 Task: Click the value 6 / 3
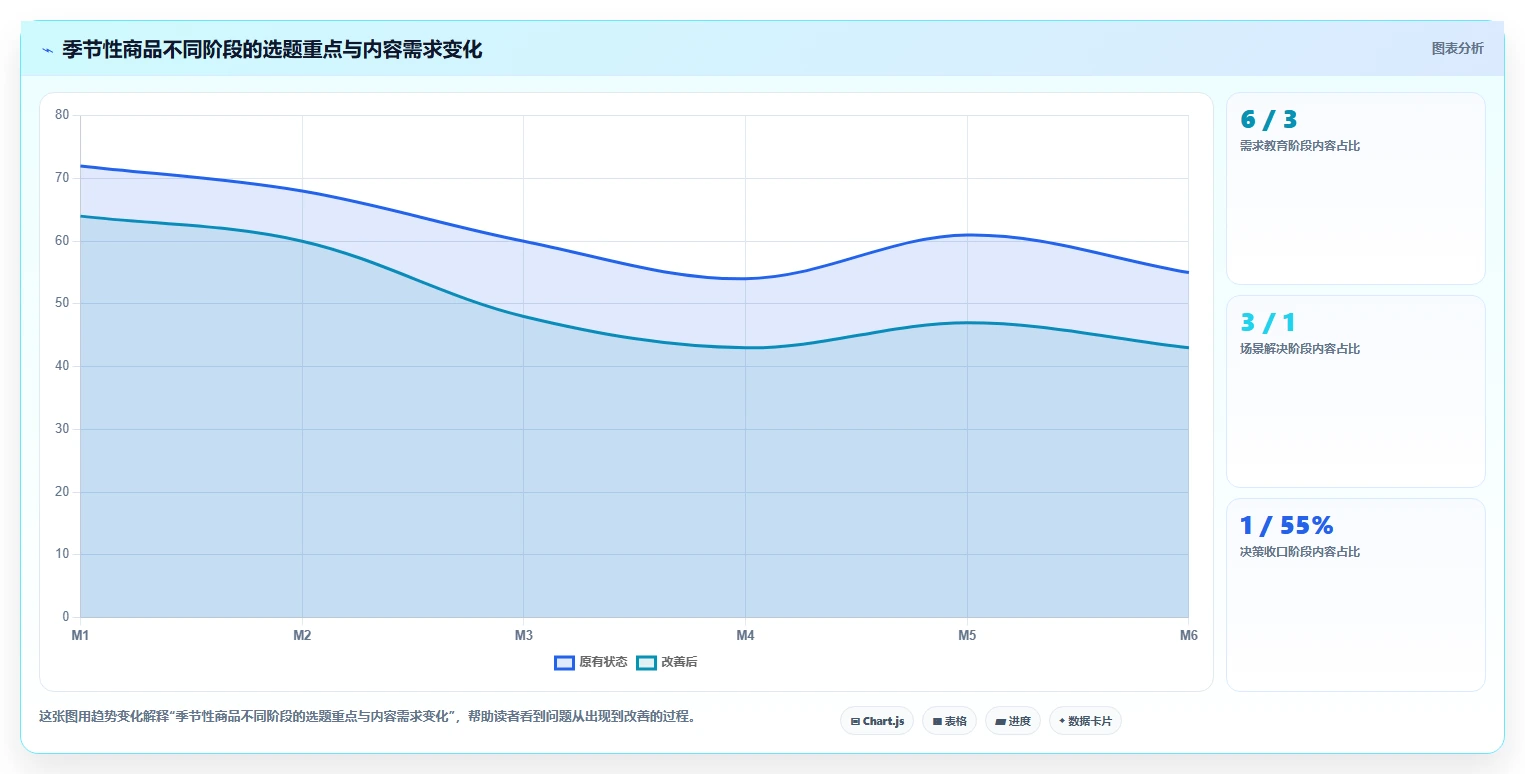[1268, 120]
